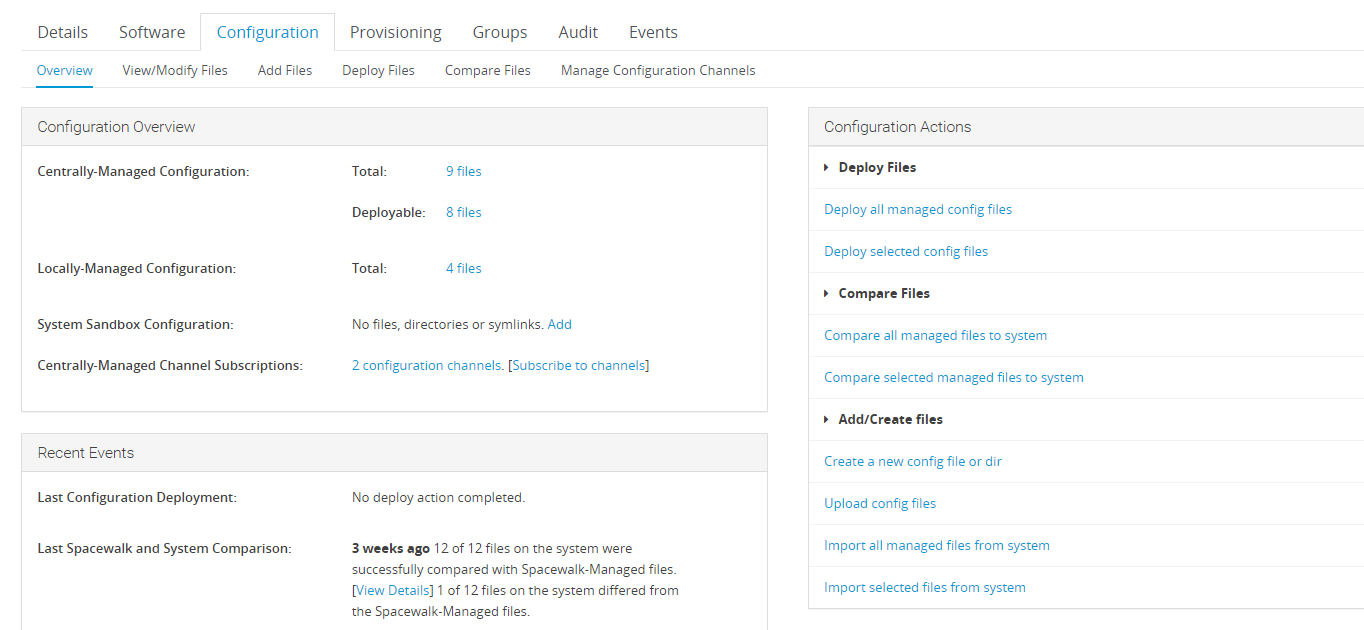Viewport: 1364px width, 630px height.
Task: Open the View/Modify Files subtab
Action: (174, 70)
